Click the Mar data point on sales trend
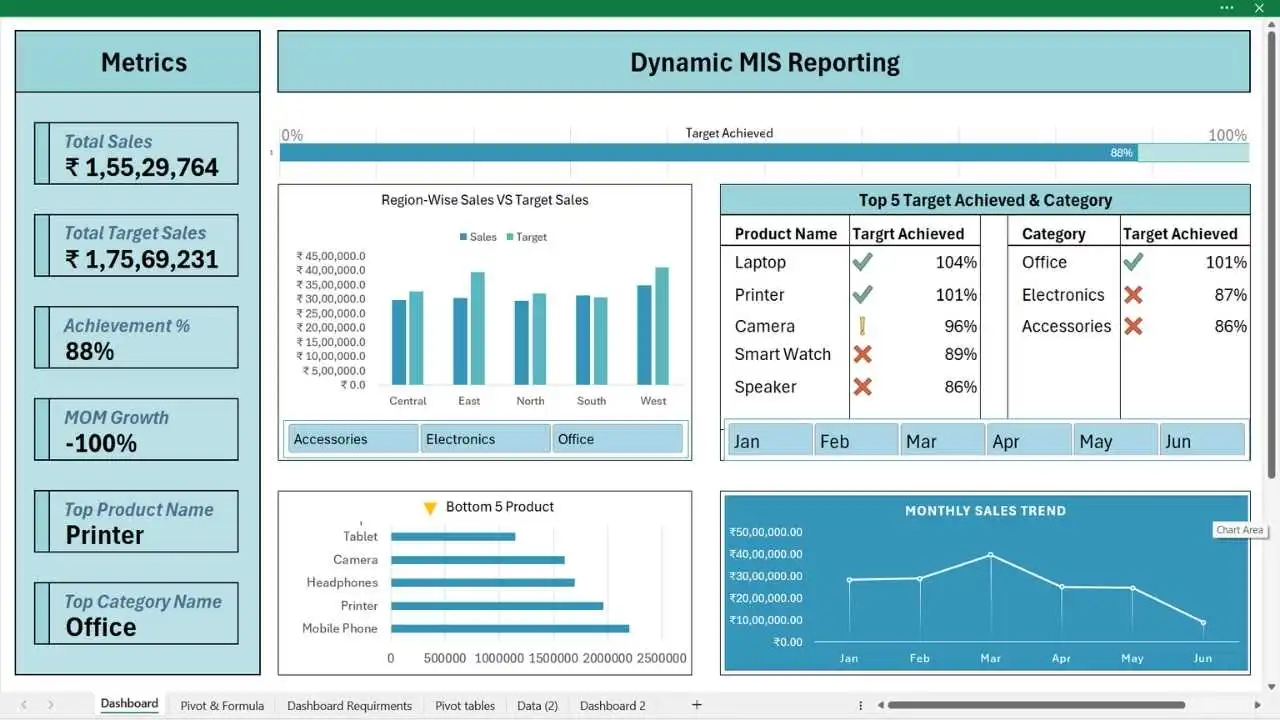Viewport: 1280px width, 720px height. (991, 555)
